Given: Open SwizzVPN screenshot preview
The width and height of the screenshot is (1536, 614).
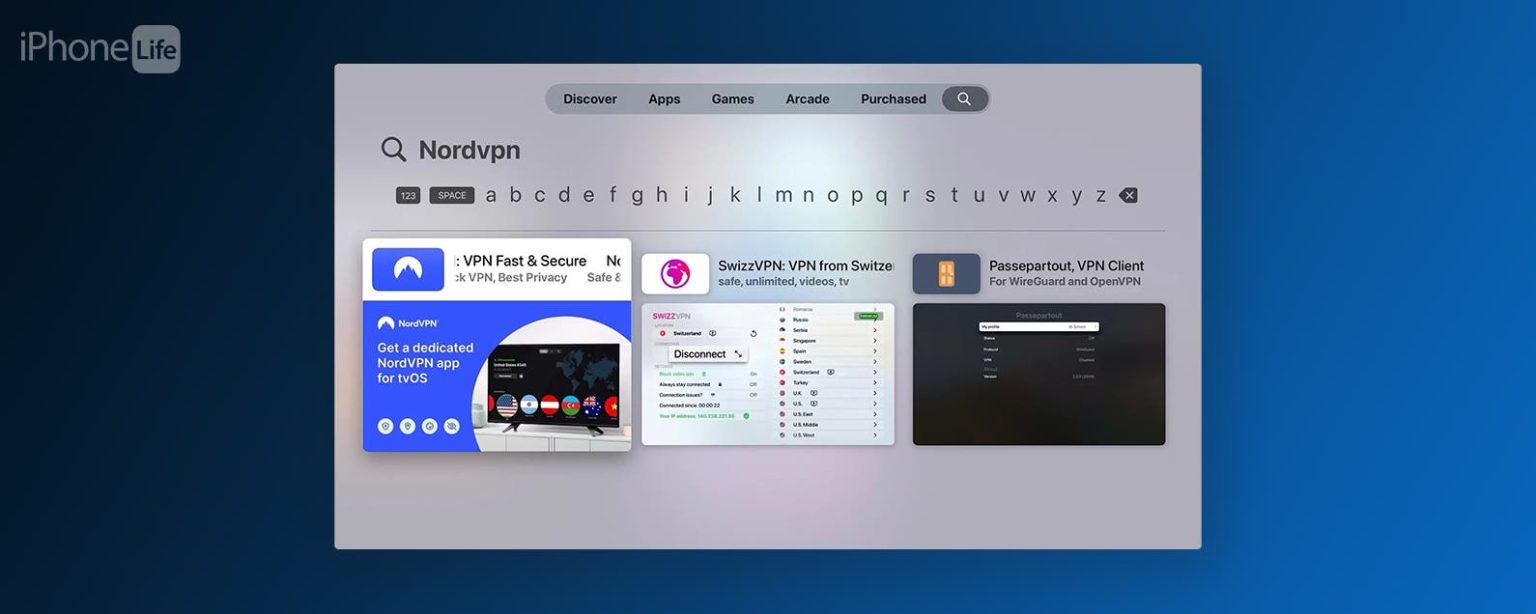Looking at the screenshot, I should click(x=768, y=374).
